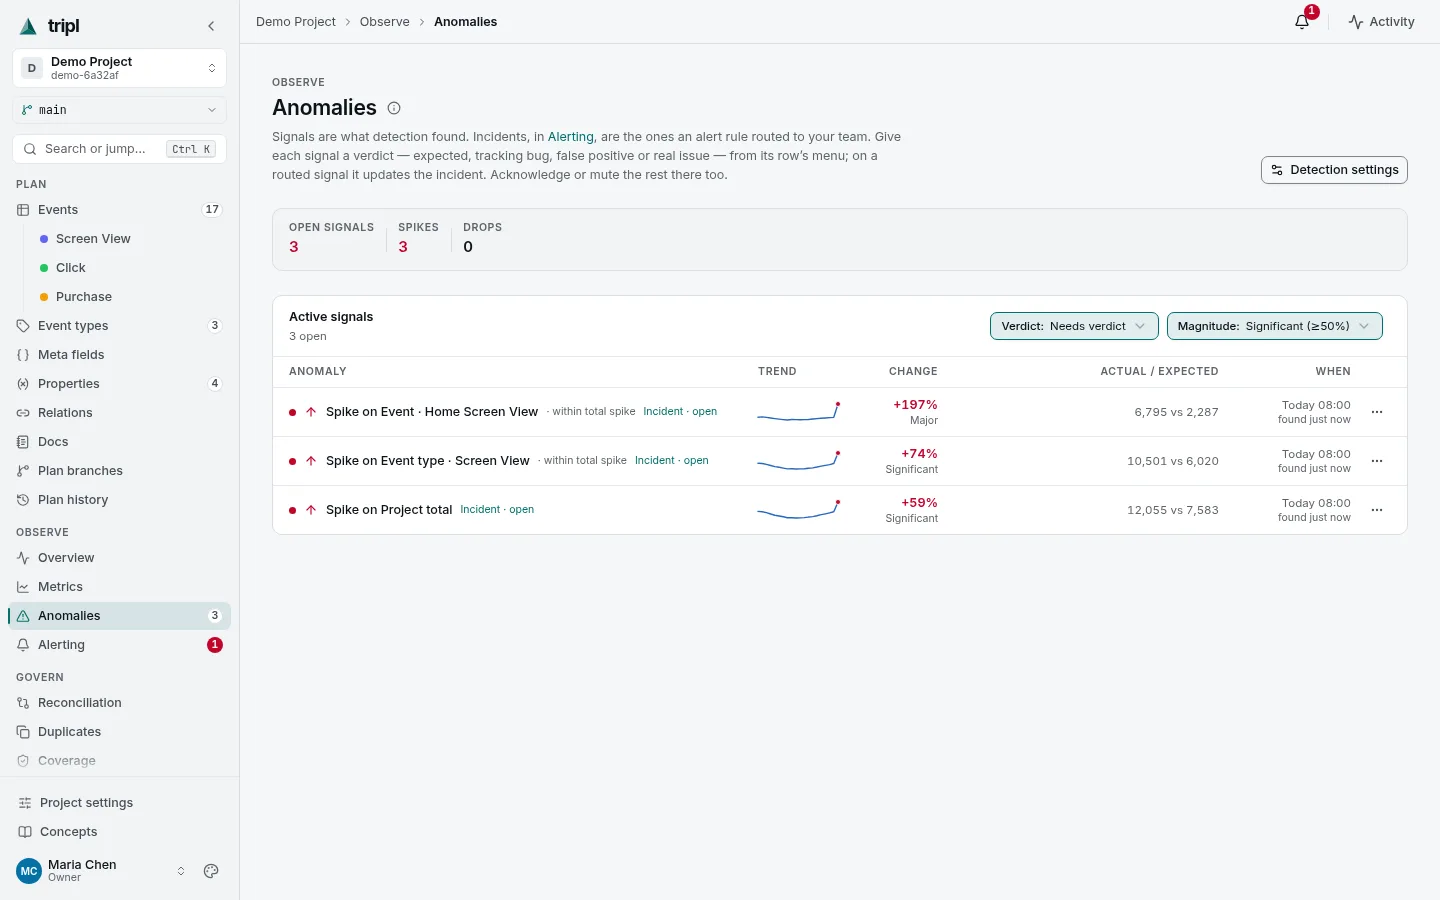The width and height of the screenshot is (1440, 900).
Task: Expand the Maria Chen account menu
Action: pyautogui.click(x=100, y=871)
